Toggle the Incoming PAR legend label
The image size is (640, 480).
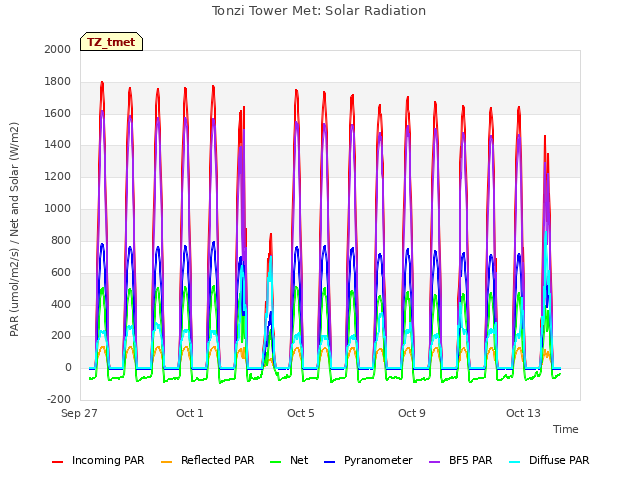click(x=108, y=460)
